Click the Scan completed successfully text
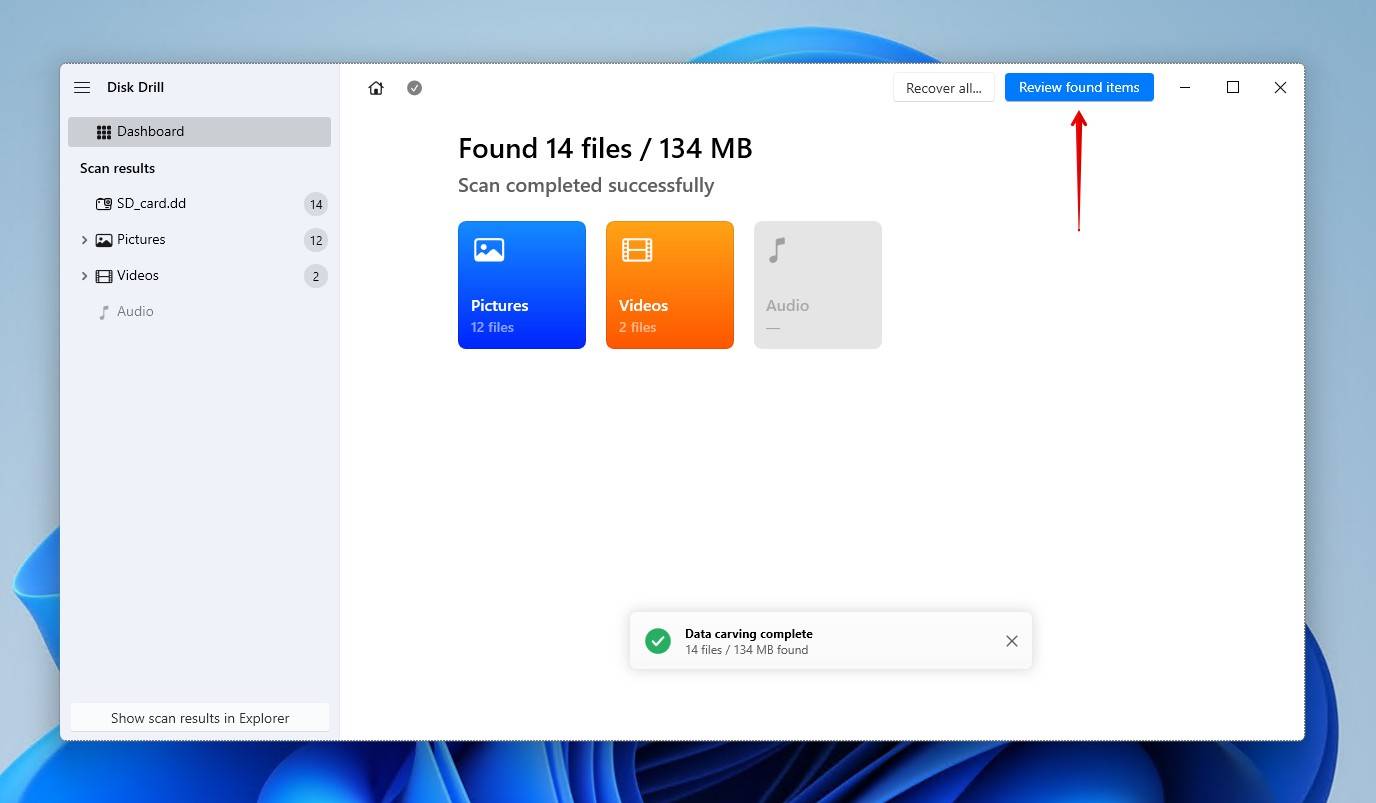1376x803 pixels. coord(586,185)
